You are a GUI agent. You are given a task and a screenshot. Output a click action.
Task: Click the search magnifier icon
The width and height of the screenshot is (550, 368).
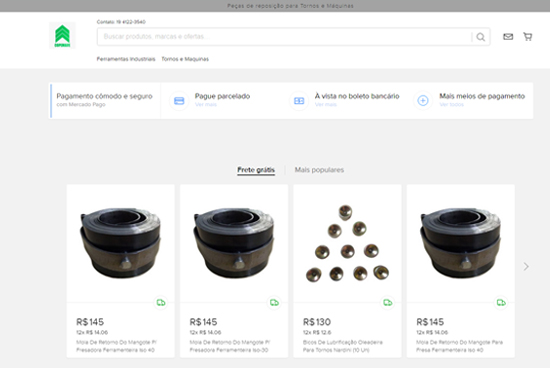click(481, 37)
